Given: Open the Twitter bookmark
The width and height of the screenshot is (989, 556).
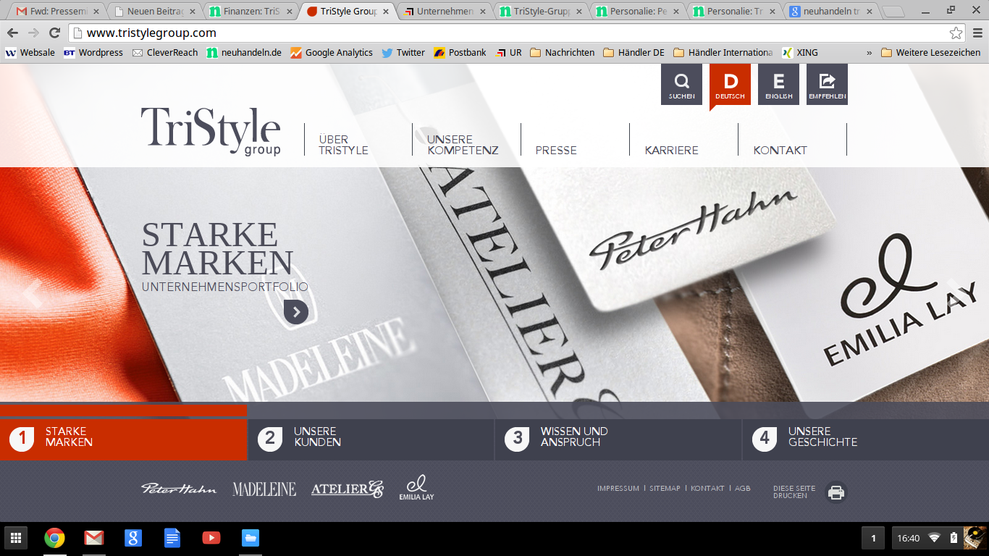Looking at the screenshot, I should point(403,53).
